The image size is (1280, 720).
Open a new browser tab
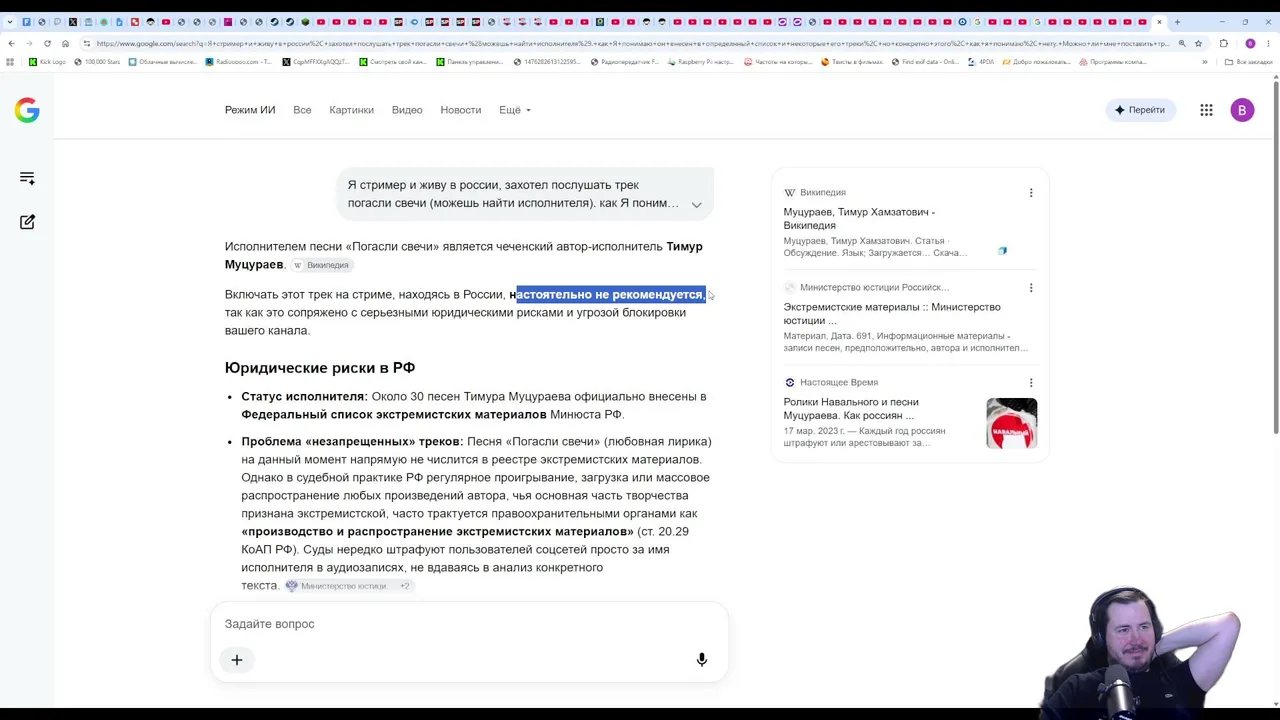(1177, 21)
